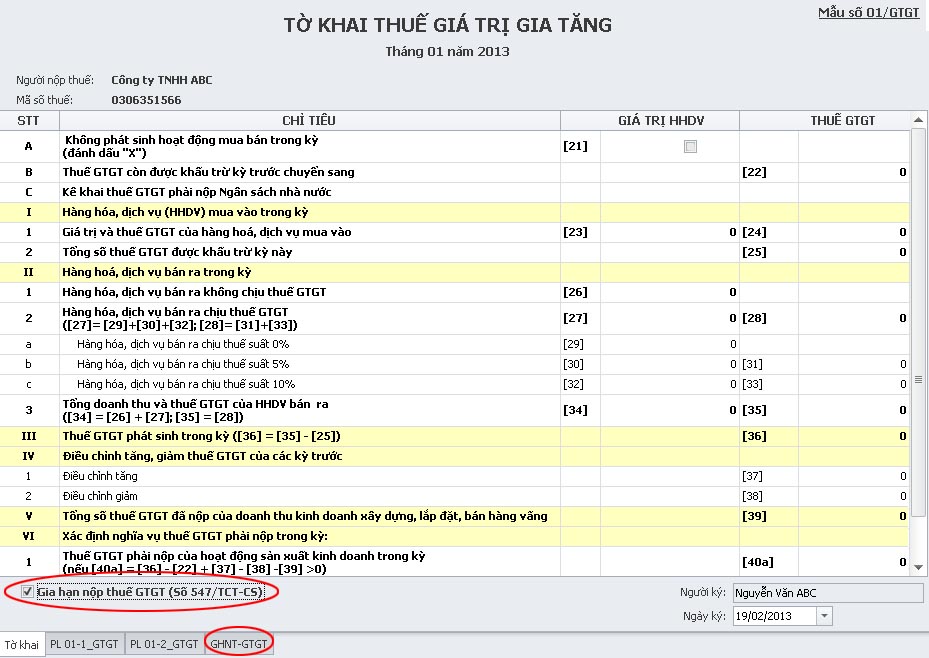Click the THUẾ GTGT column header

(825, 121)
